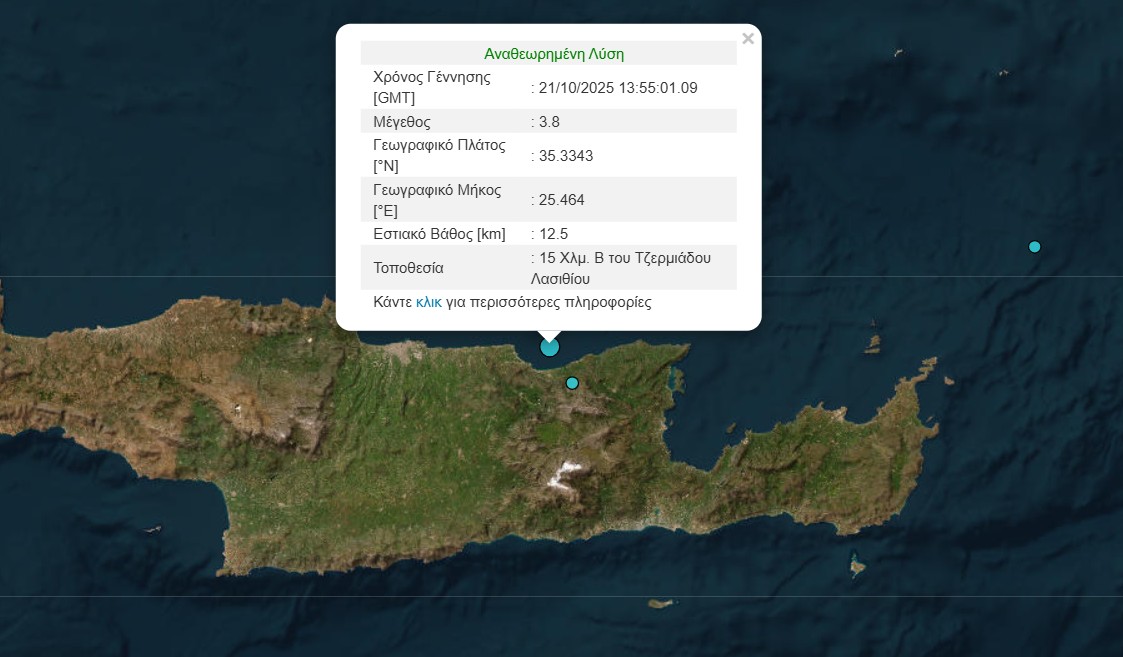Click the origin time 21/10/2025 13:55:01.09
This screenshot has height=657, width=1123.
point(617,88)
